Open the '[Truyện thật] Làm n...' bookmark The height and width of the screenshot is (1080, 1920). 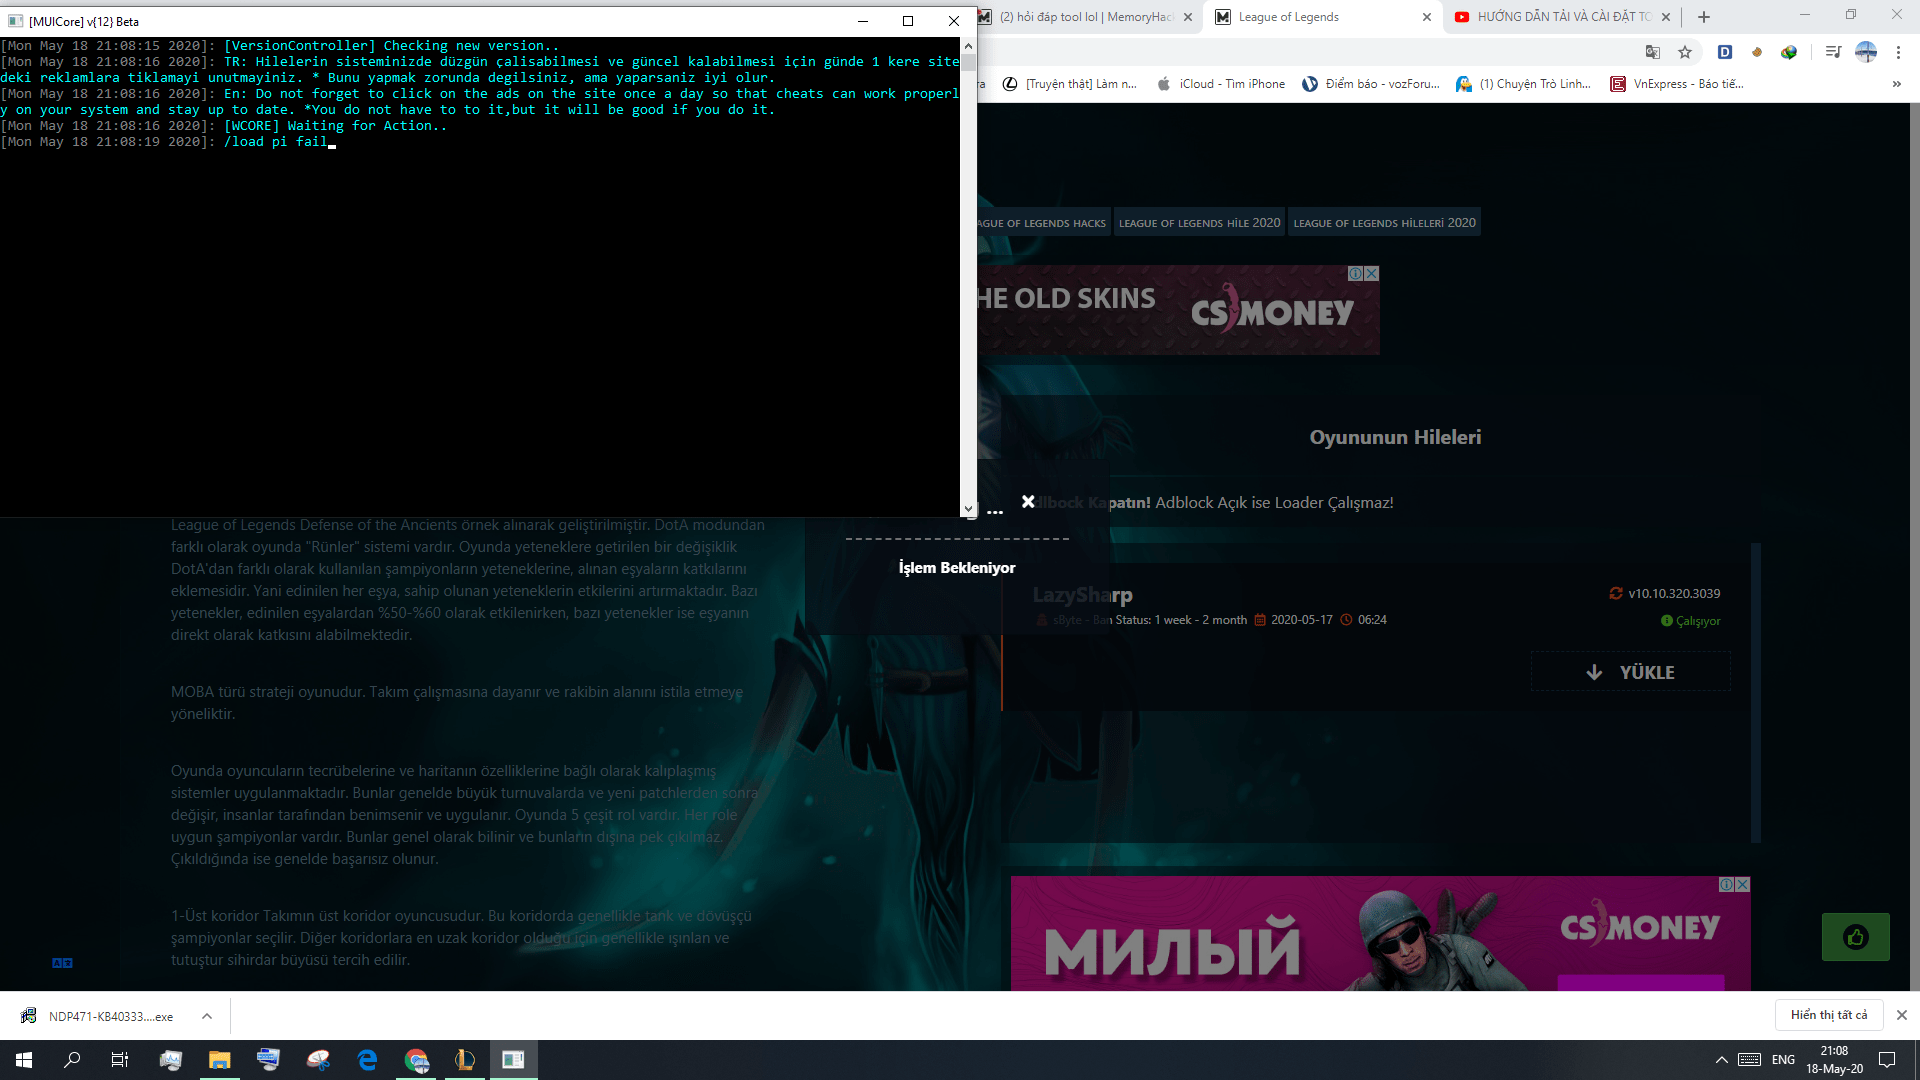1070,84
